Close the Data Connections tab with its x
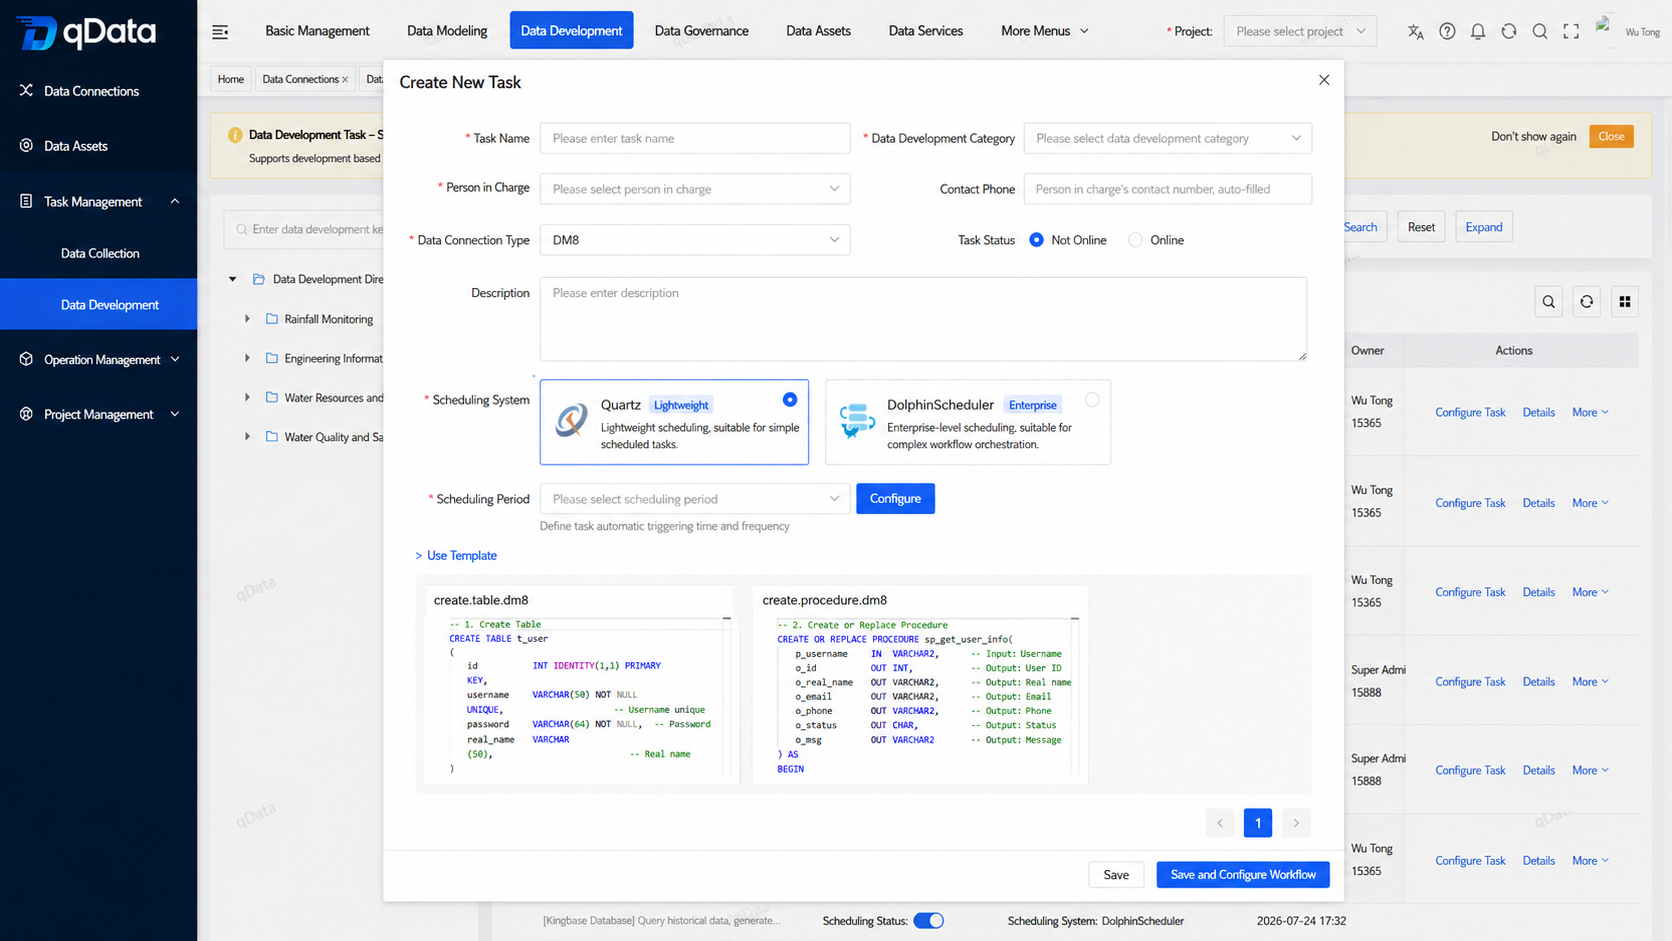1672x941 pixels. [x=345, y=79]
